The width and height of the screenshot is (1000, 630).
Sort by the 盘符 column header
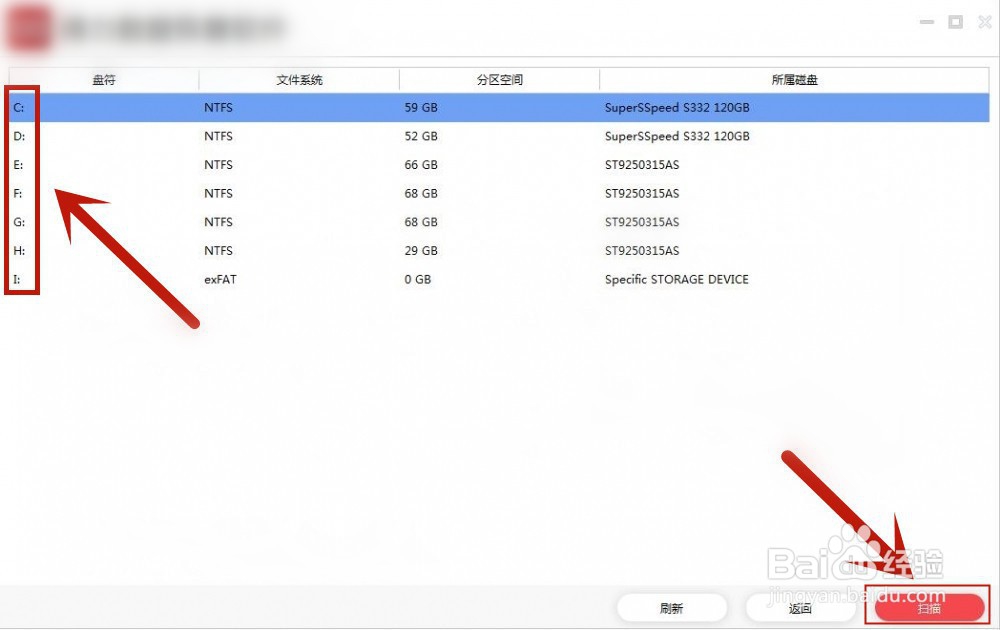[x=104, y=80]
